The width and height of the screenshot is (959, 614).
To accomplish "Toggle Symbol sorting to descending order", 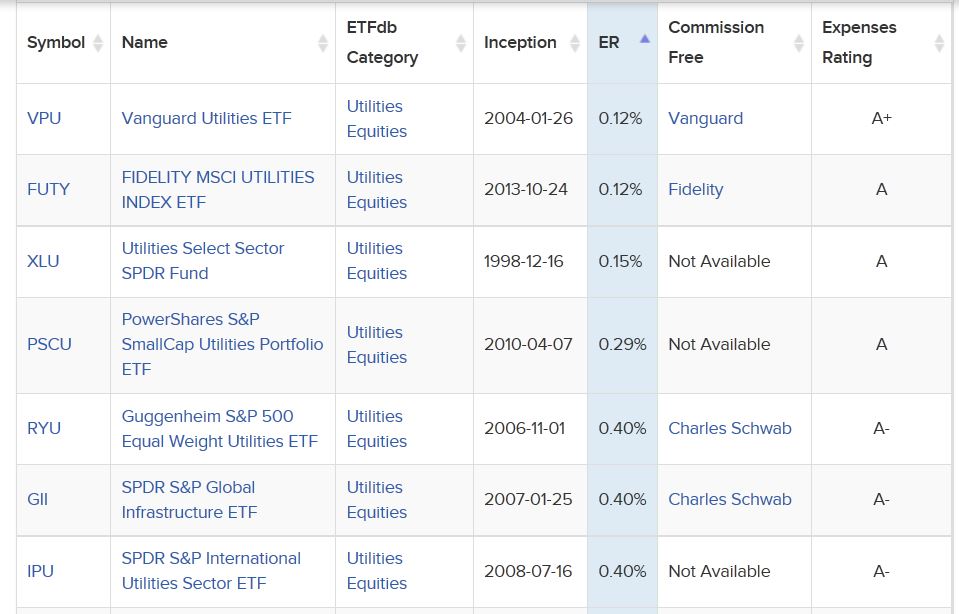I will point(97,42).
